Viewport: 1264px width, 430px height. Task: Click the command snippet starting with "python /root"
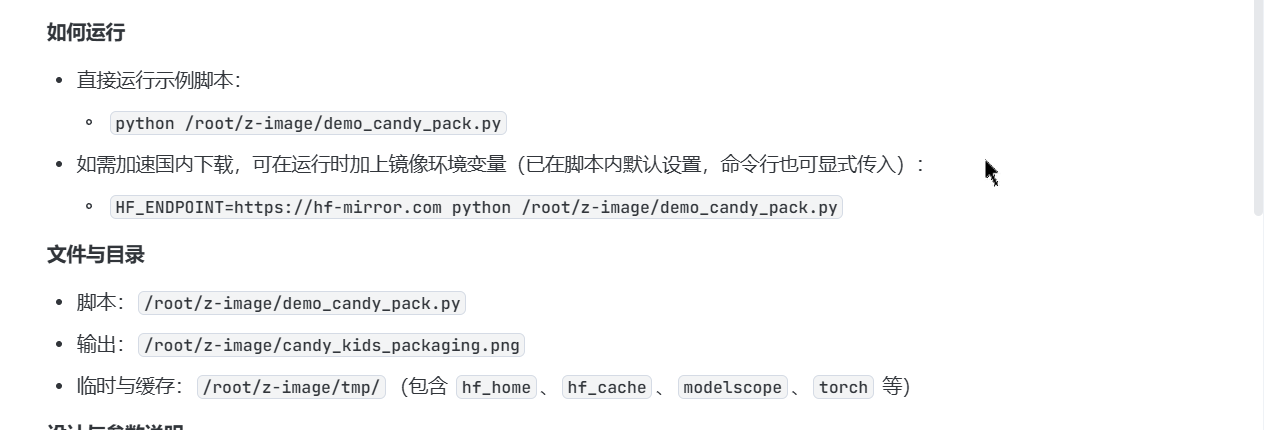pos(308,124)
